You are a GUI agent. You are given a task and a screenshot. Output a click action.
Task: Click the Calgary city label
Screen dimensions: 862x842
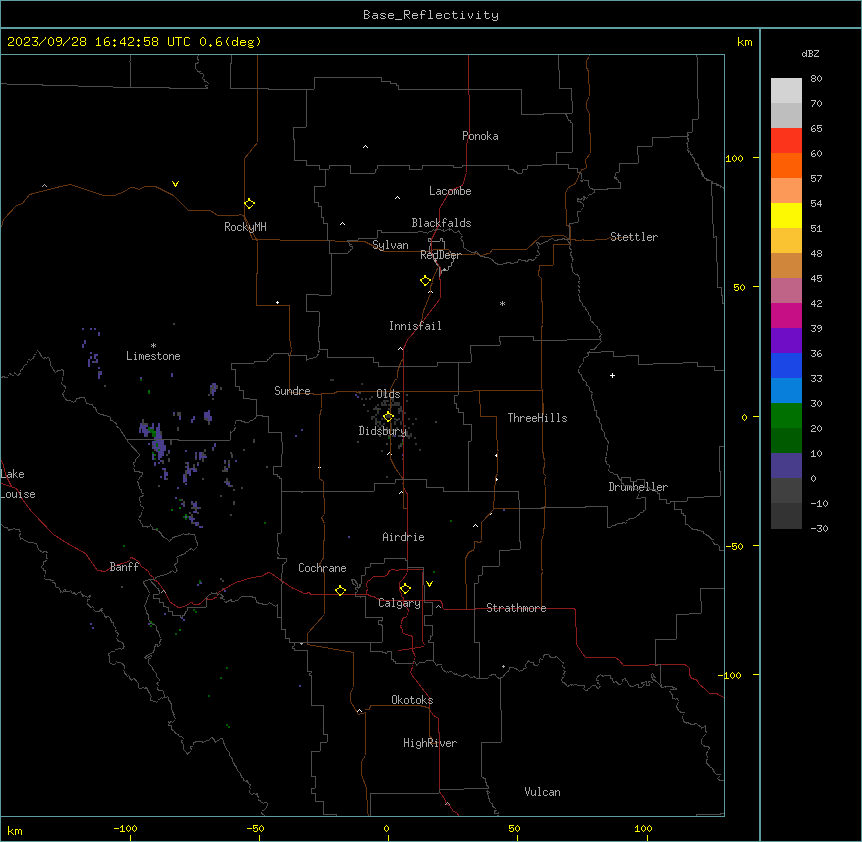tap(399, 603)
